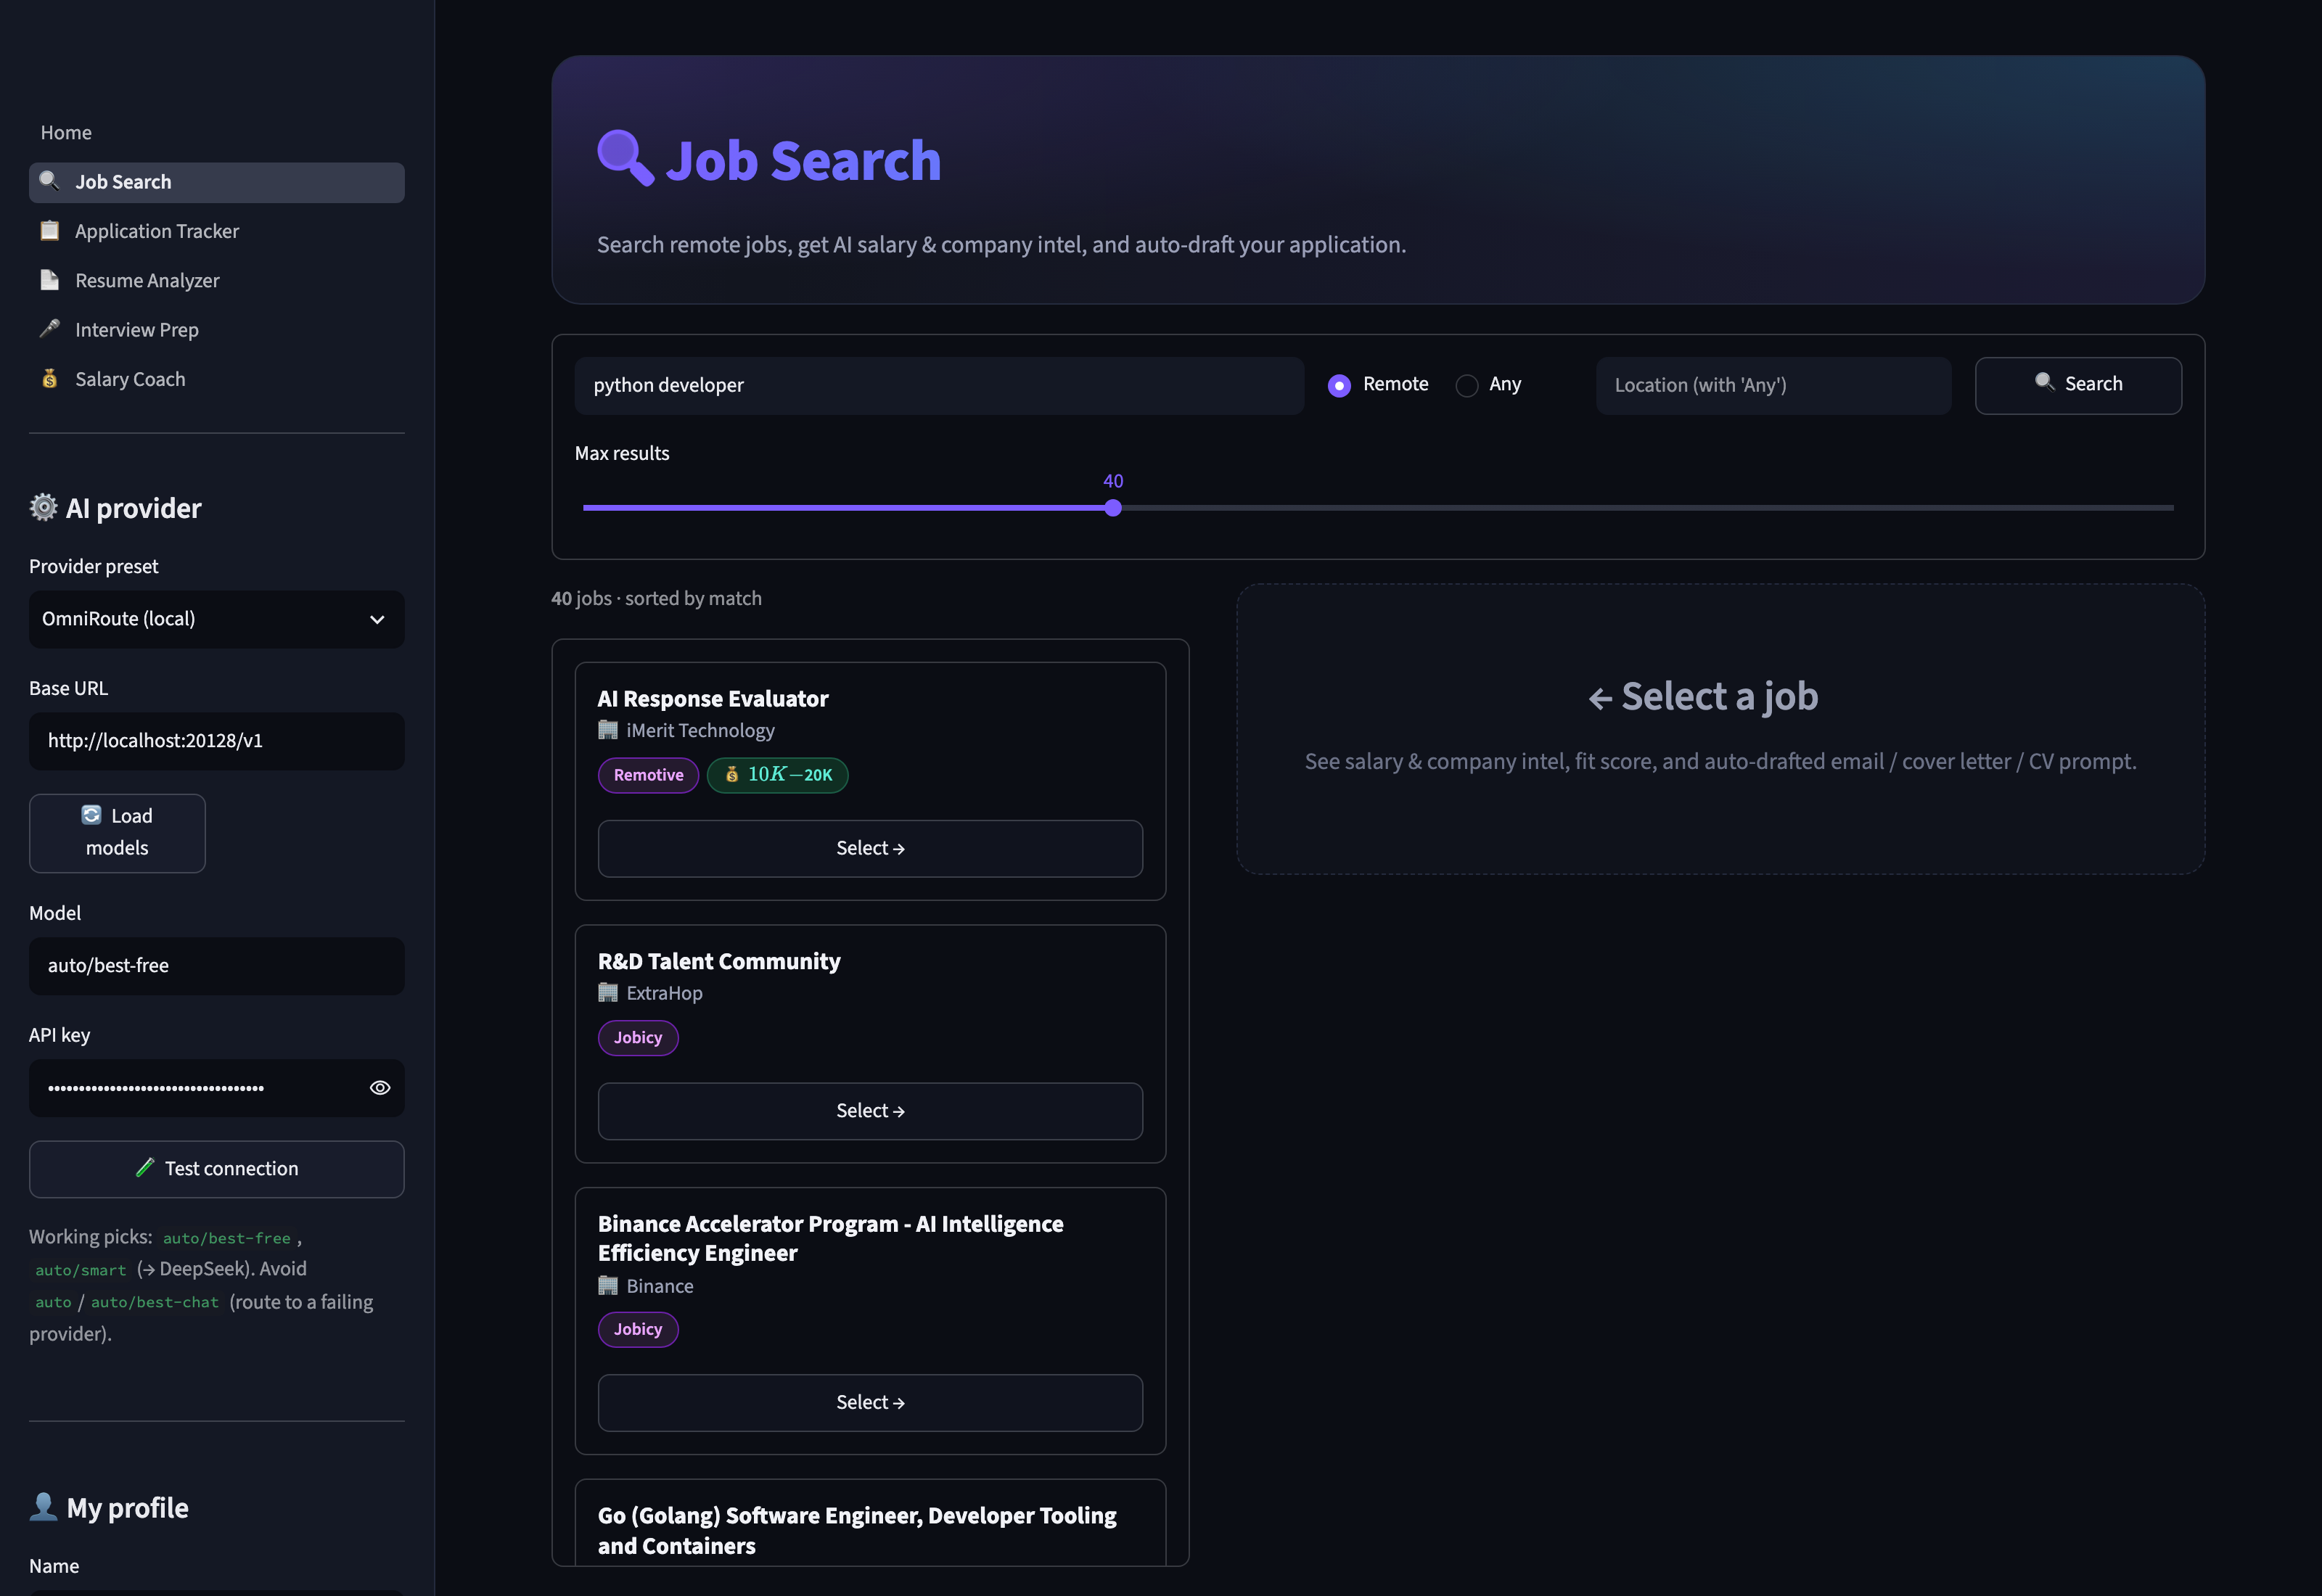The width and height of the screenshot is (2322, 1596).
Task: Click the Model field auto/best-free
Action: pyautogui.click(x=217, y=966)
